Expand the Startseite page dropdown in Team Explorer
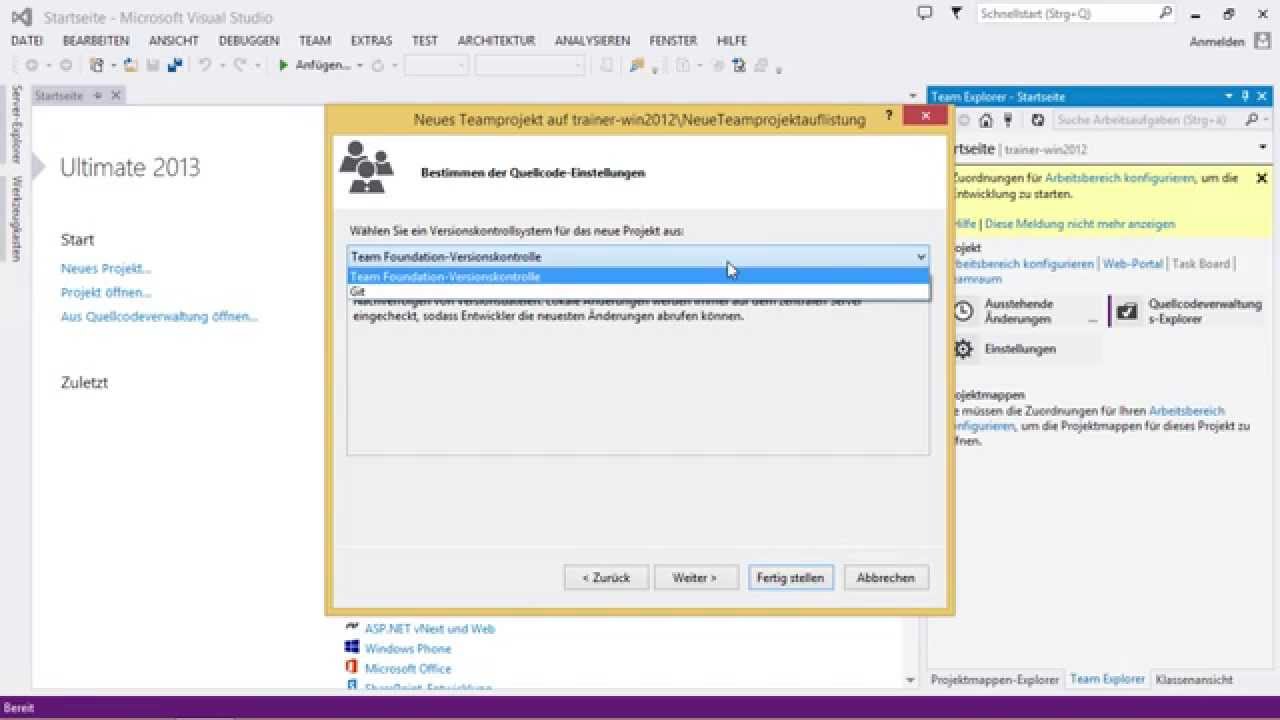 tap(1262, 147)
